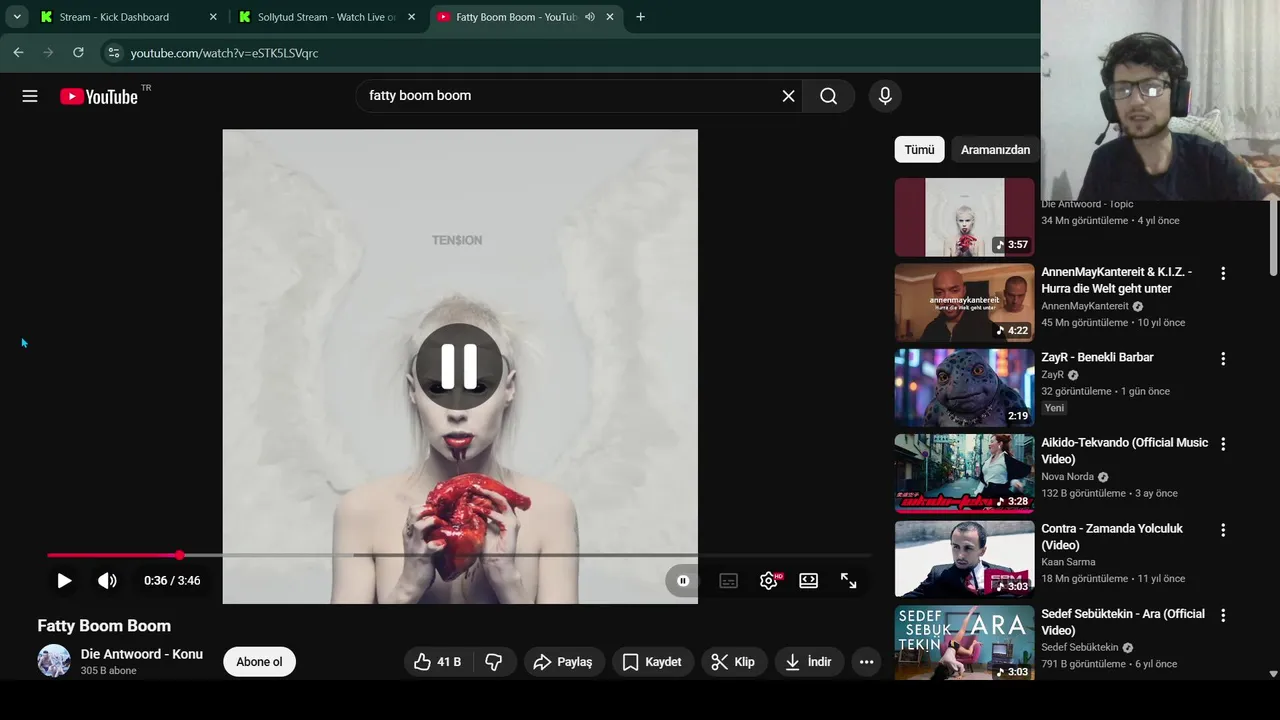This screenshot has width=1280, height=720.
Task: Open ZayR Benekli Barbar thumbnail
Action: 964,388
